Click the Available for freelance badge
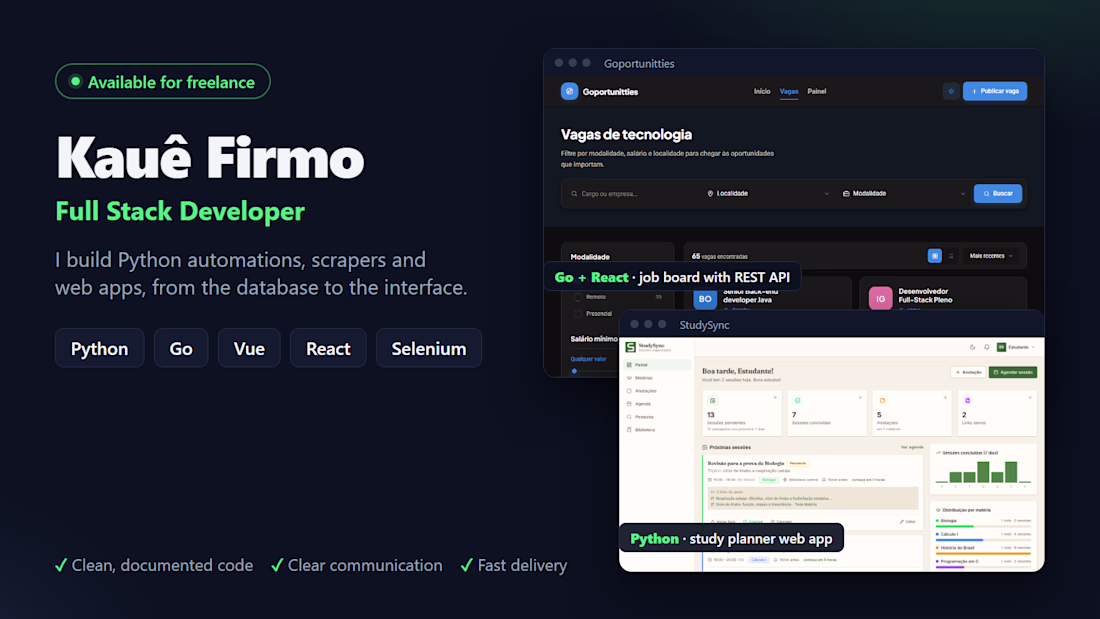This screenshot has height=619, width=1100. tap(163, 81)
